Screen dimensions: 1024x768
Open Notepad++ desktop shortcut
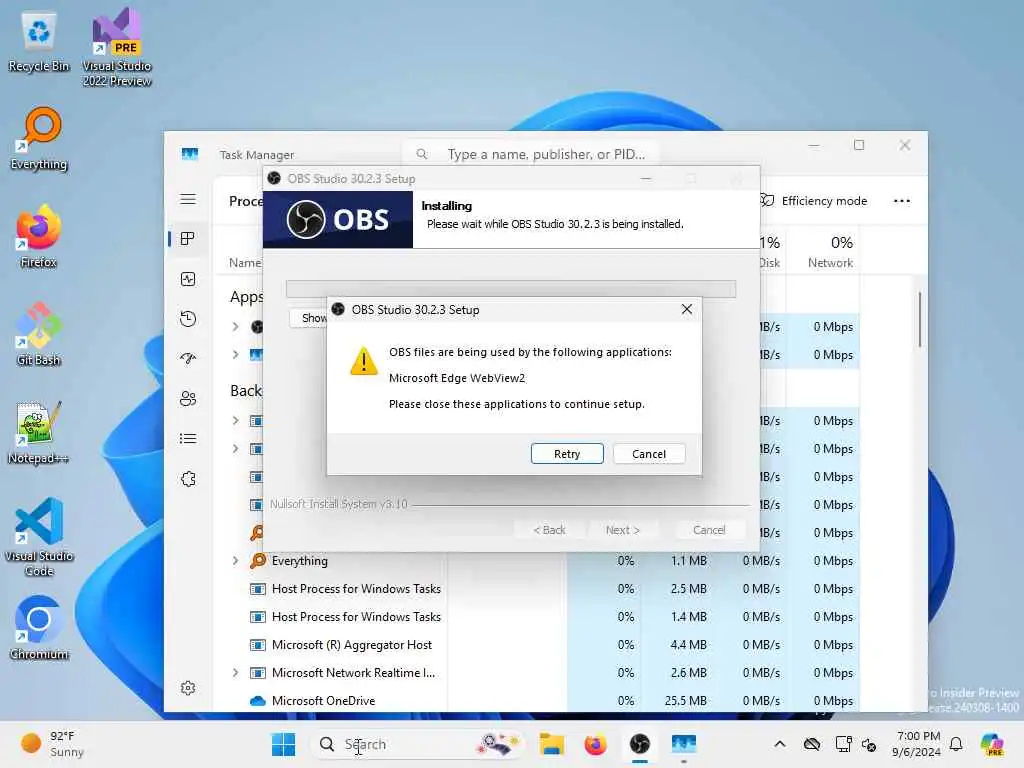tap(39, 432)
